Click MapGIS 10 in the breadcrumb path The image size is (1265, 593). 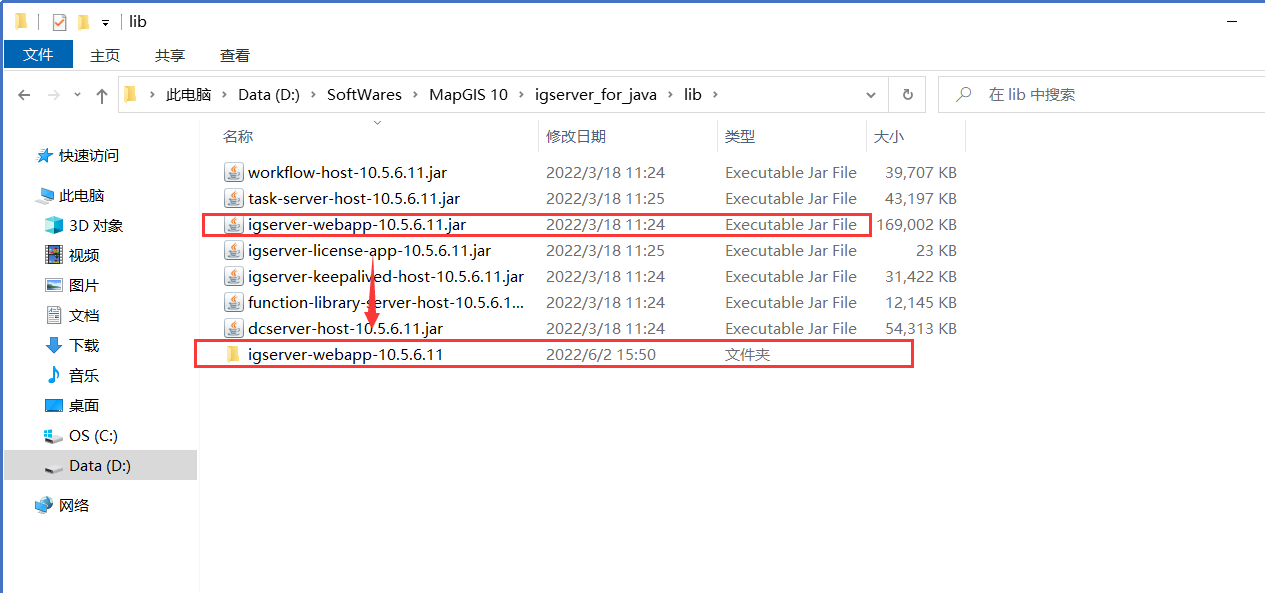click(x=468, y=95)
